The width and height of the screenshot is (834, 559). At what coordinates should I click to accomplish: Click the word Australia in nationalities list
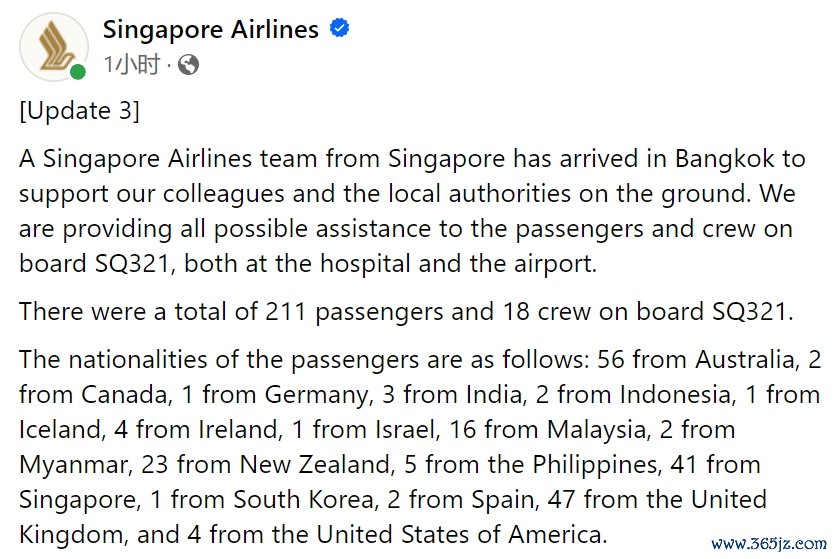[x=745, y=360]
